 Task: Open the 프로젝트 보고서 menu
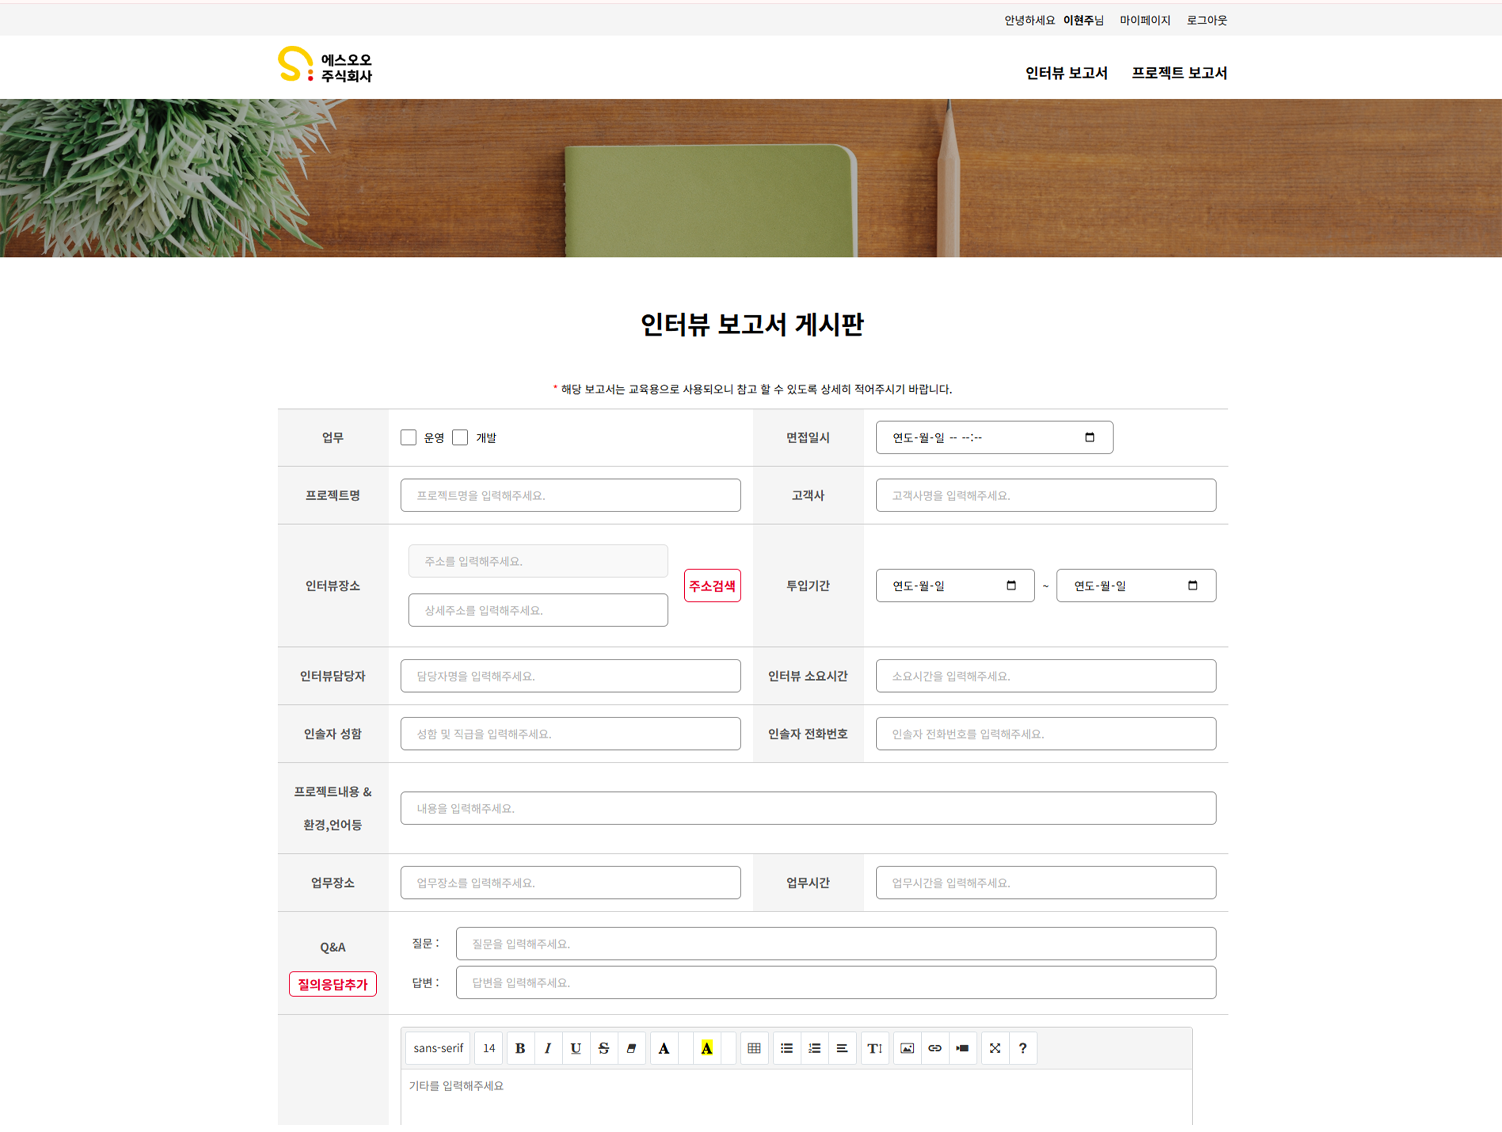pos(1179,73)
